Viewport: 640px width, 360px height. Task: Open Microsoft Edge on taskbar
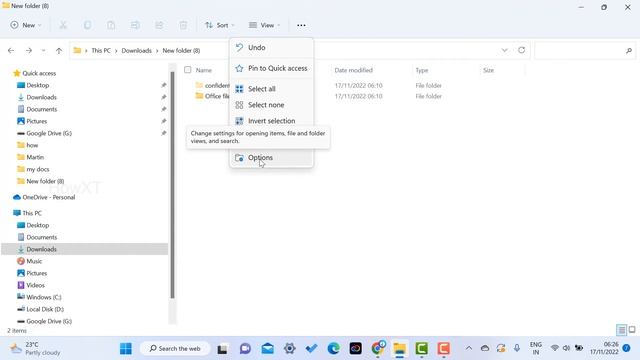pos(333,349)
